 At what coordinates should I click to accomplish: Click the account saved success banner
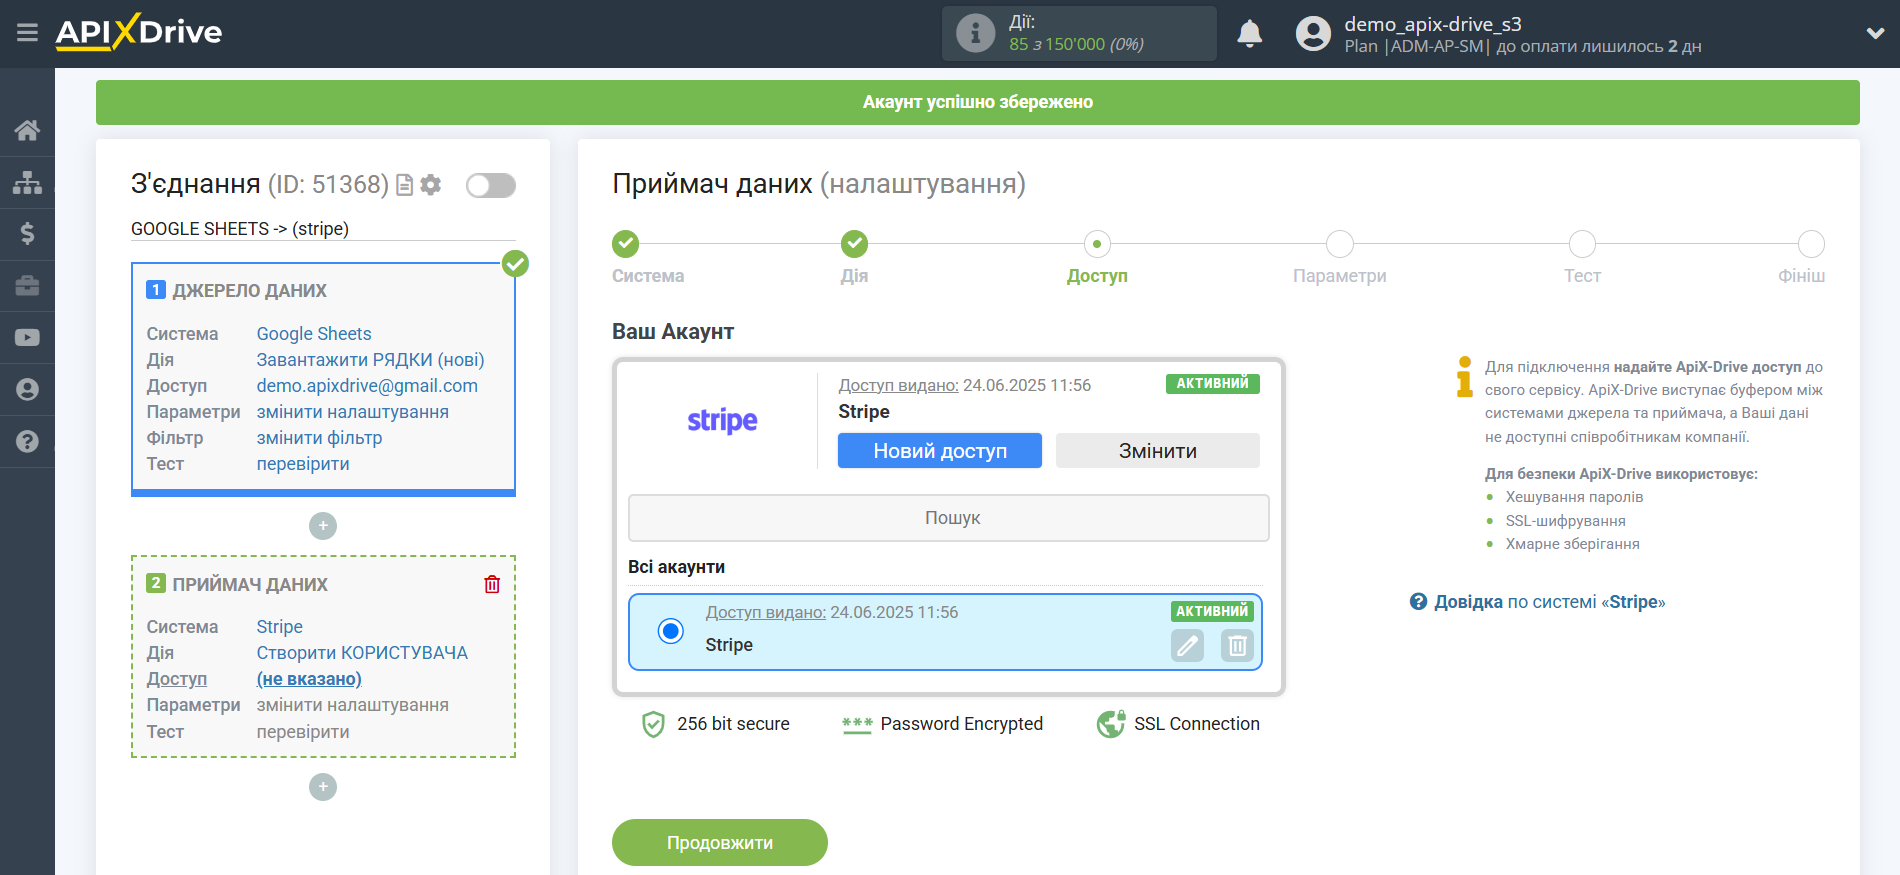click(977, 102)
